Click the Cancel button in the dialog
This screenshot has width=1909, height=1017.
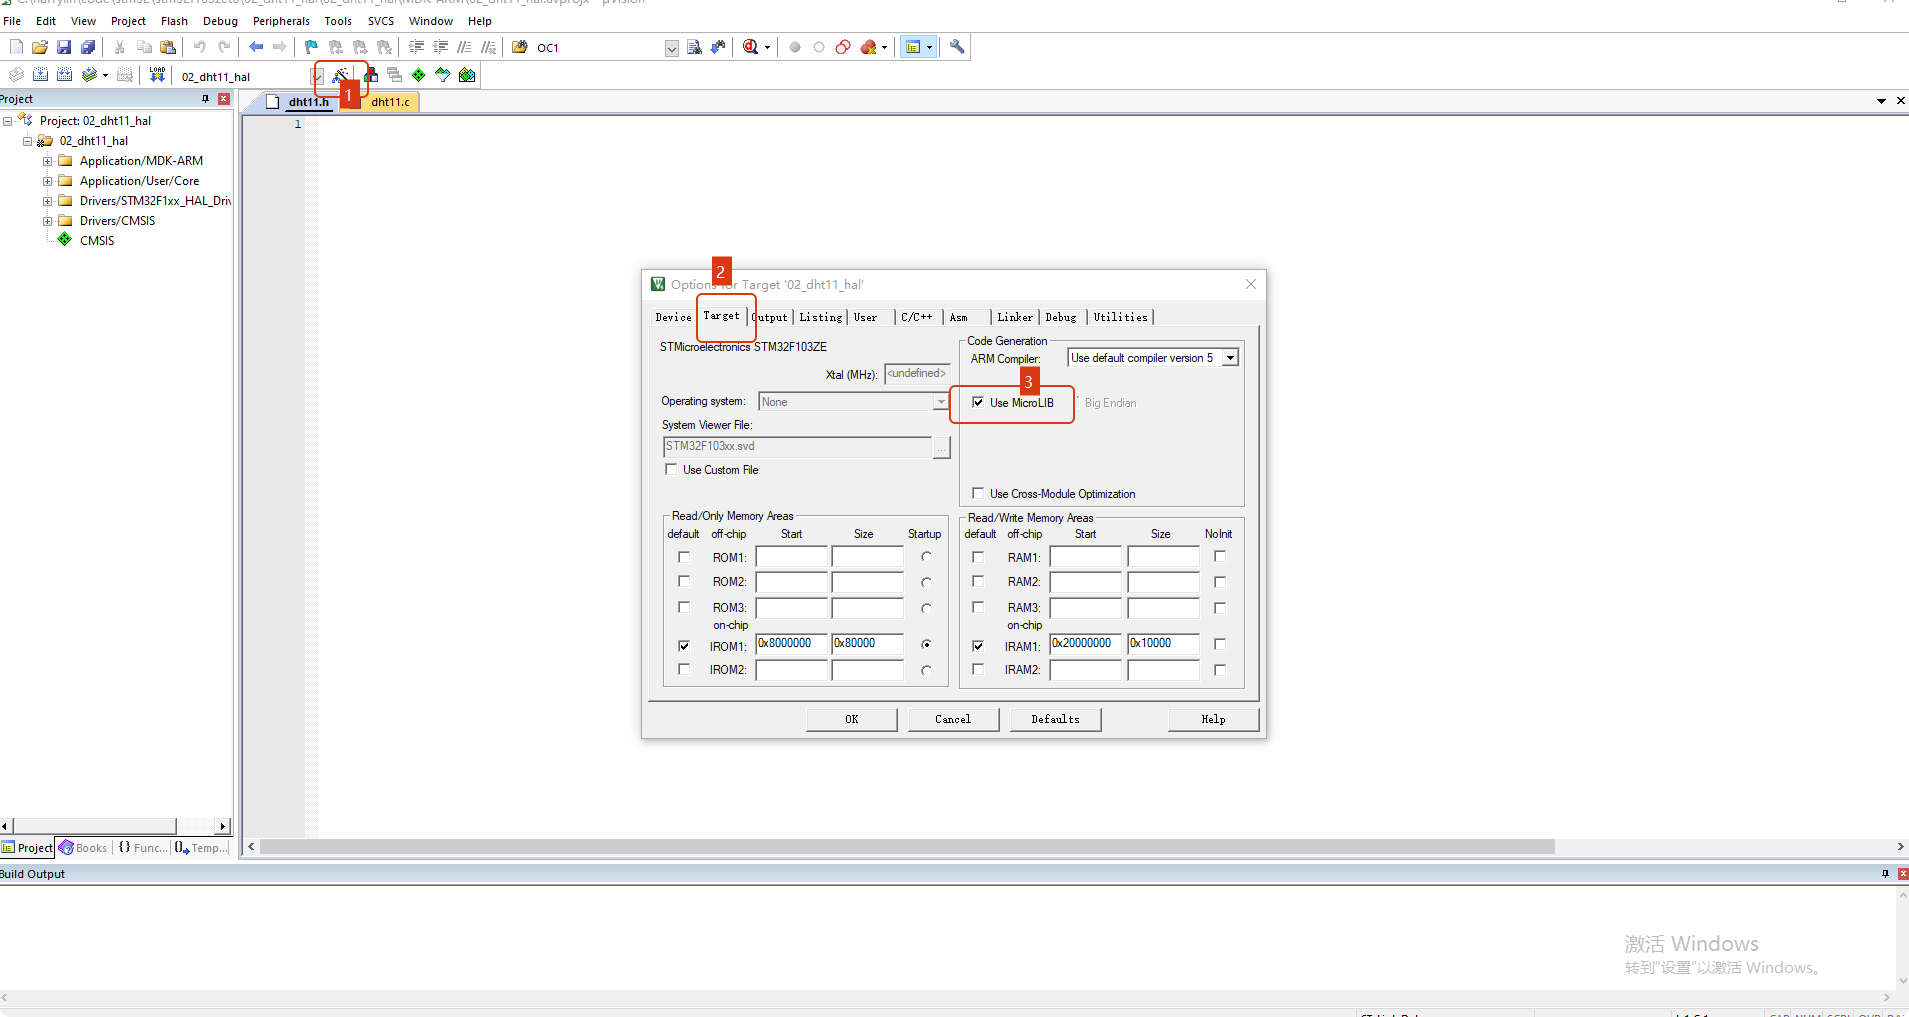[953, 719]
